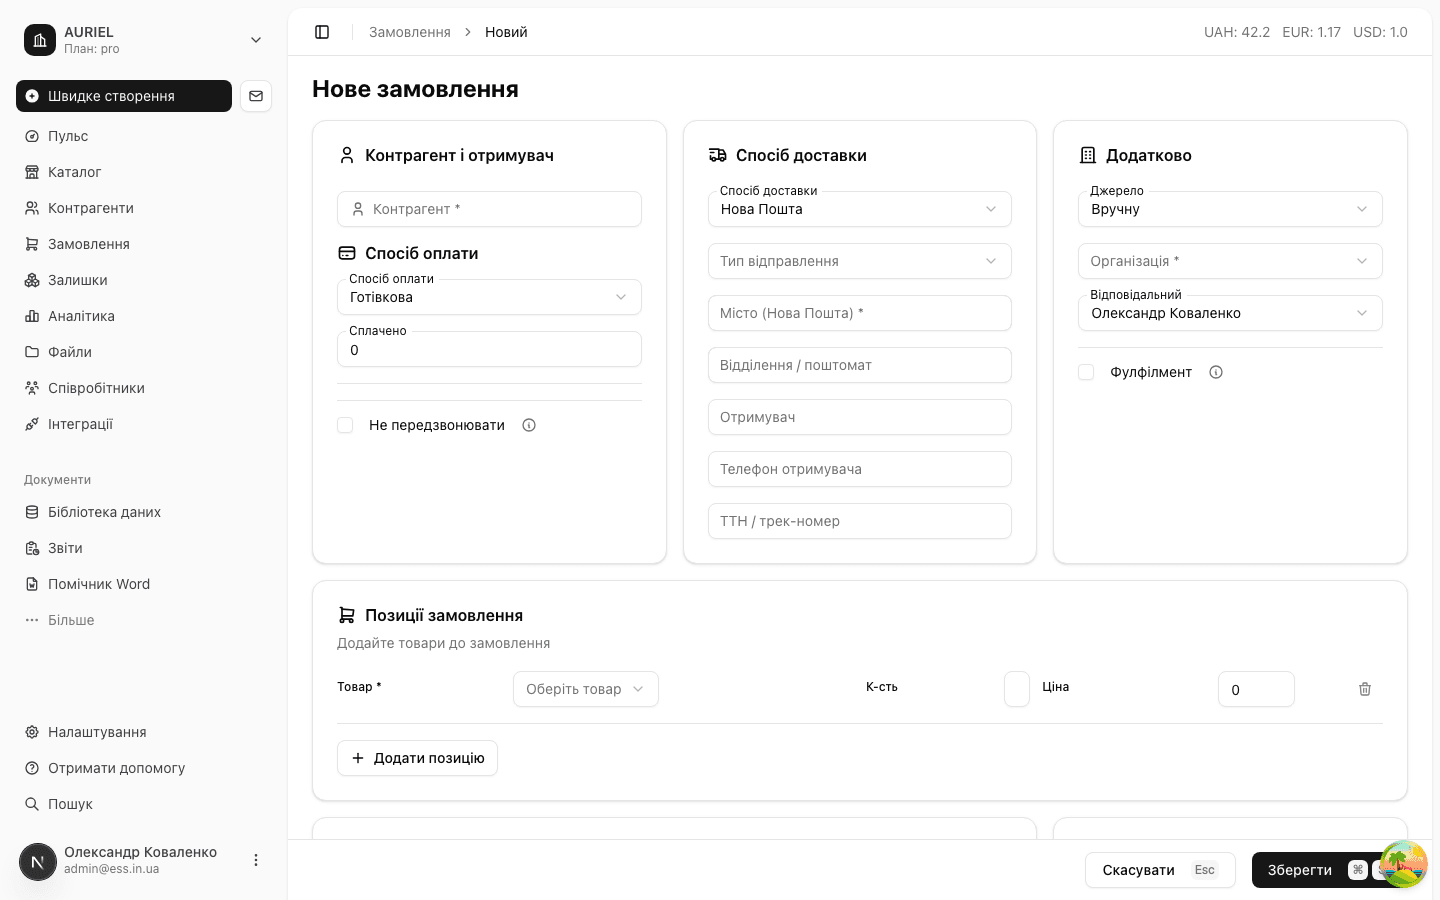Viewport: 1440px width, 900px height.
Task: Show info icon beside Не передзвонювати
Action: [x=529, y=425]
